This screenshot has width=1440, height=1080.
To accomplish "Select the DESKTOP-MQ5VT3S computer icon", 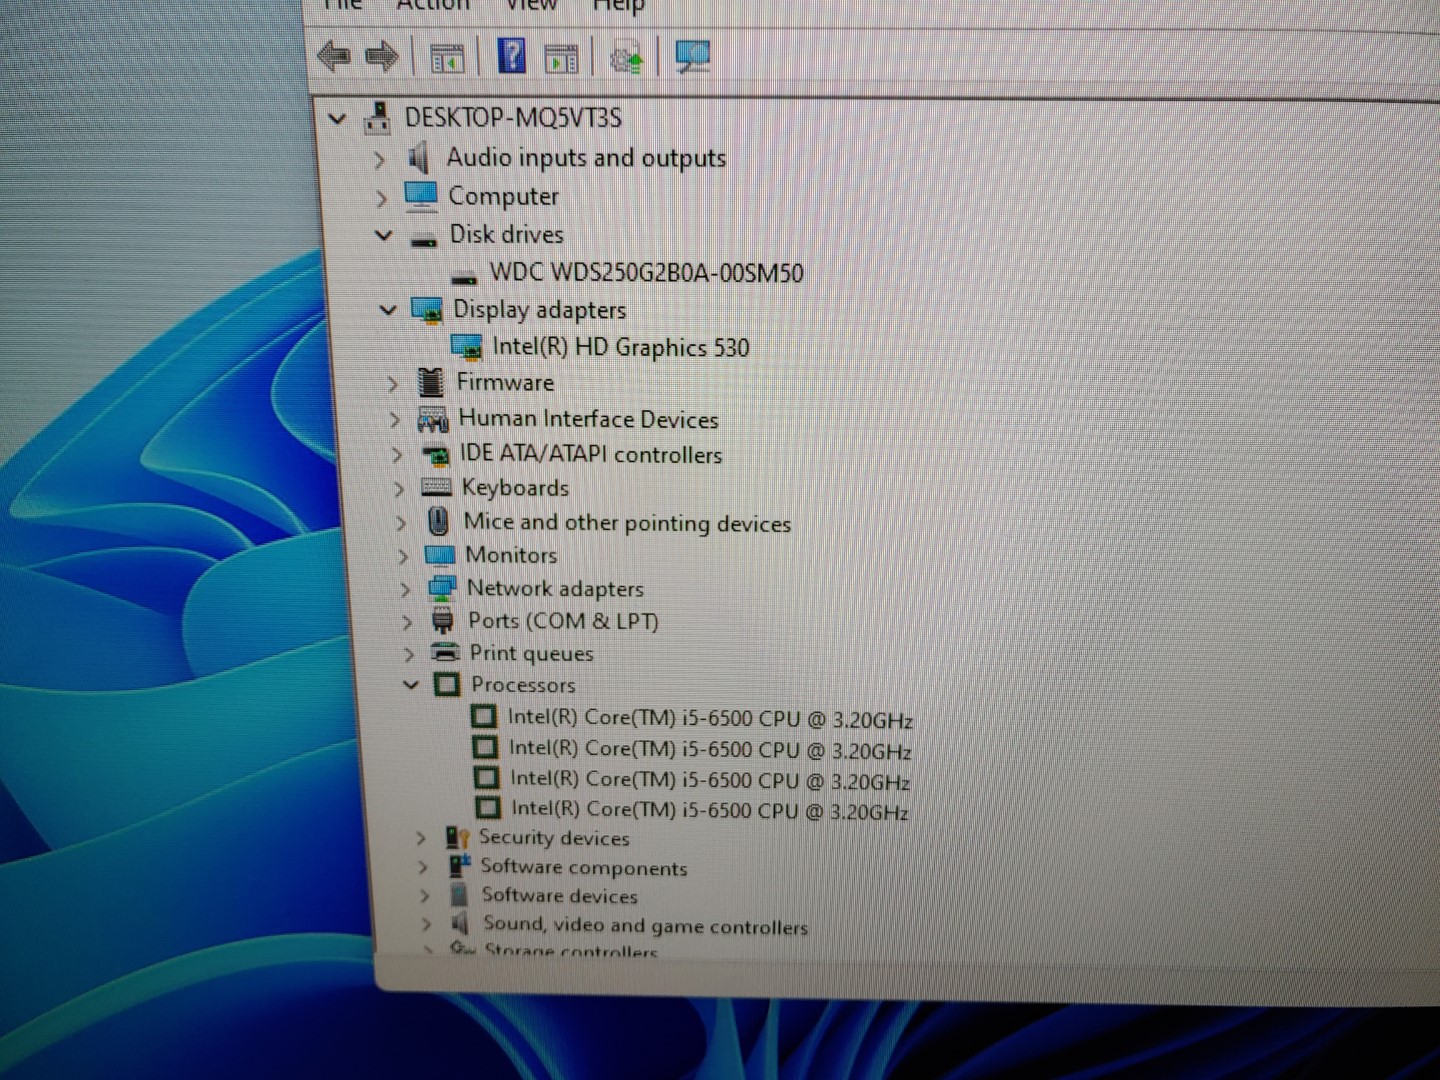I will pyautogui.click(x=377, y=118).
